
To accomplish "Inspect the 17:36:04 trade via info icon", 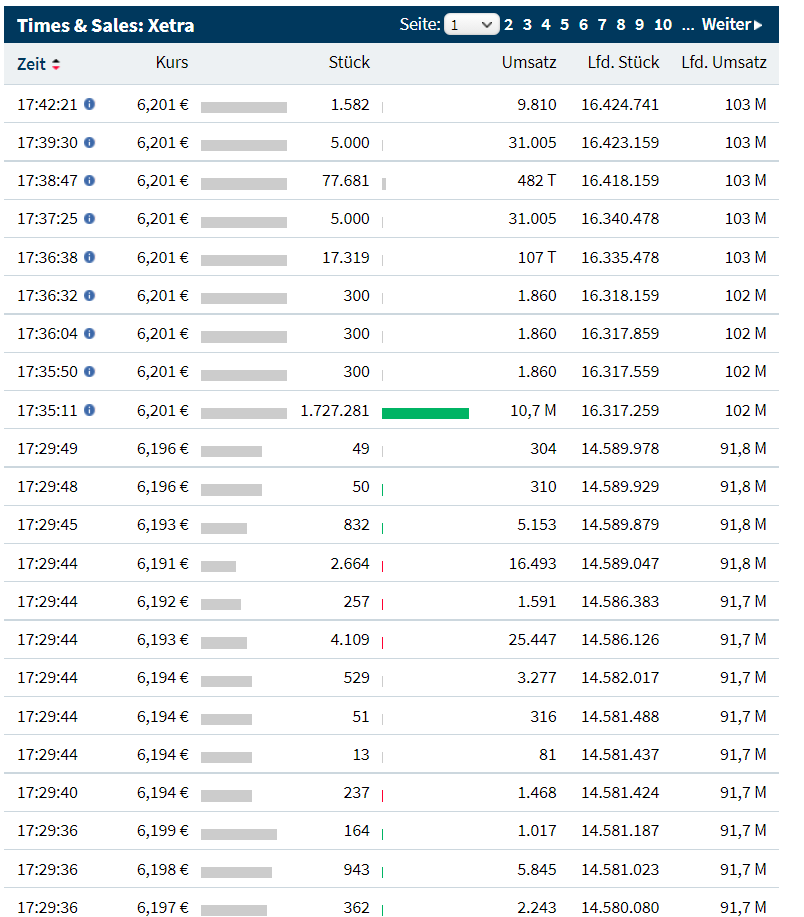I will coord(90,334).
